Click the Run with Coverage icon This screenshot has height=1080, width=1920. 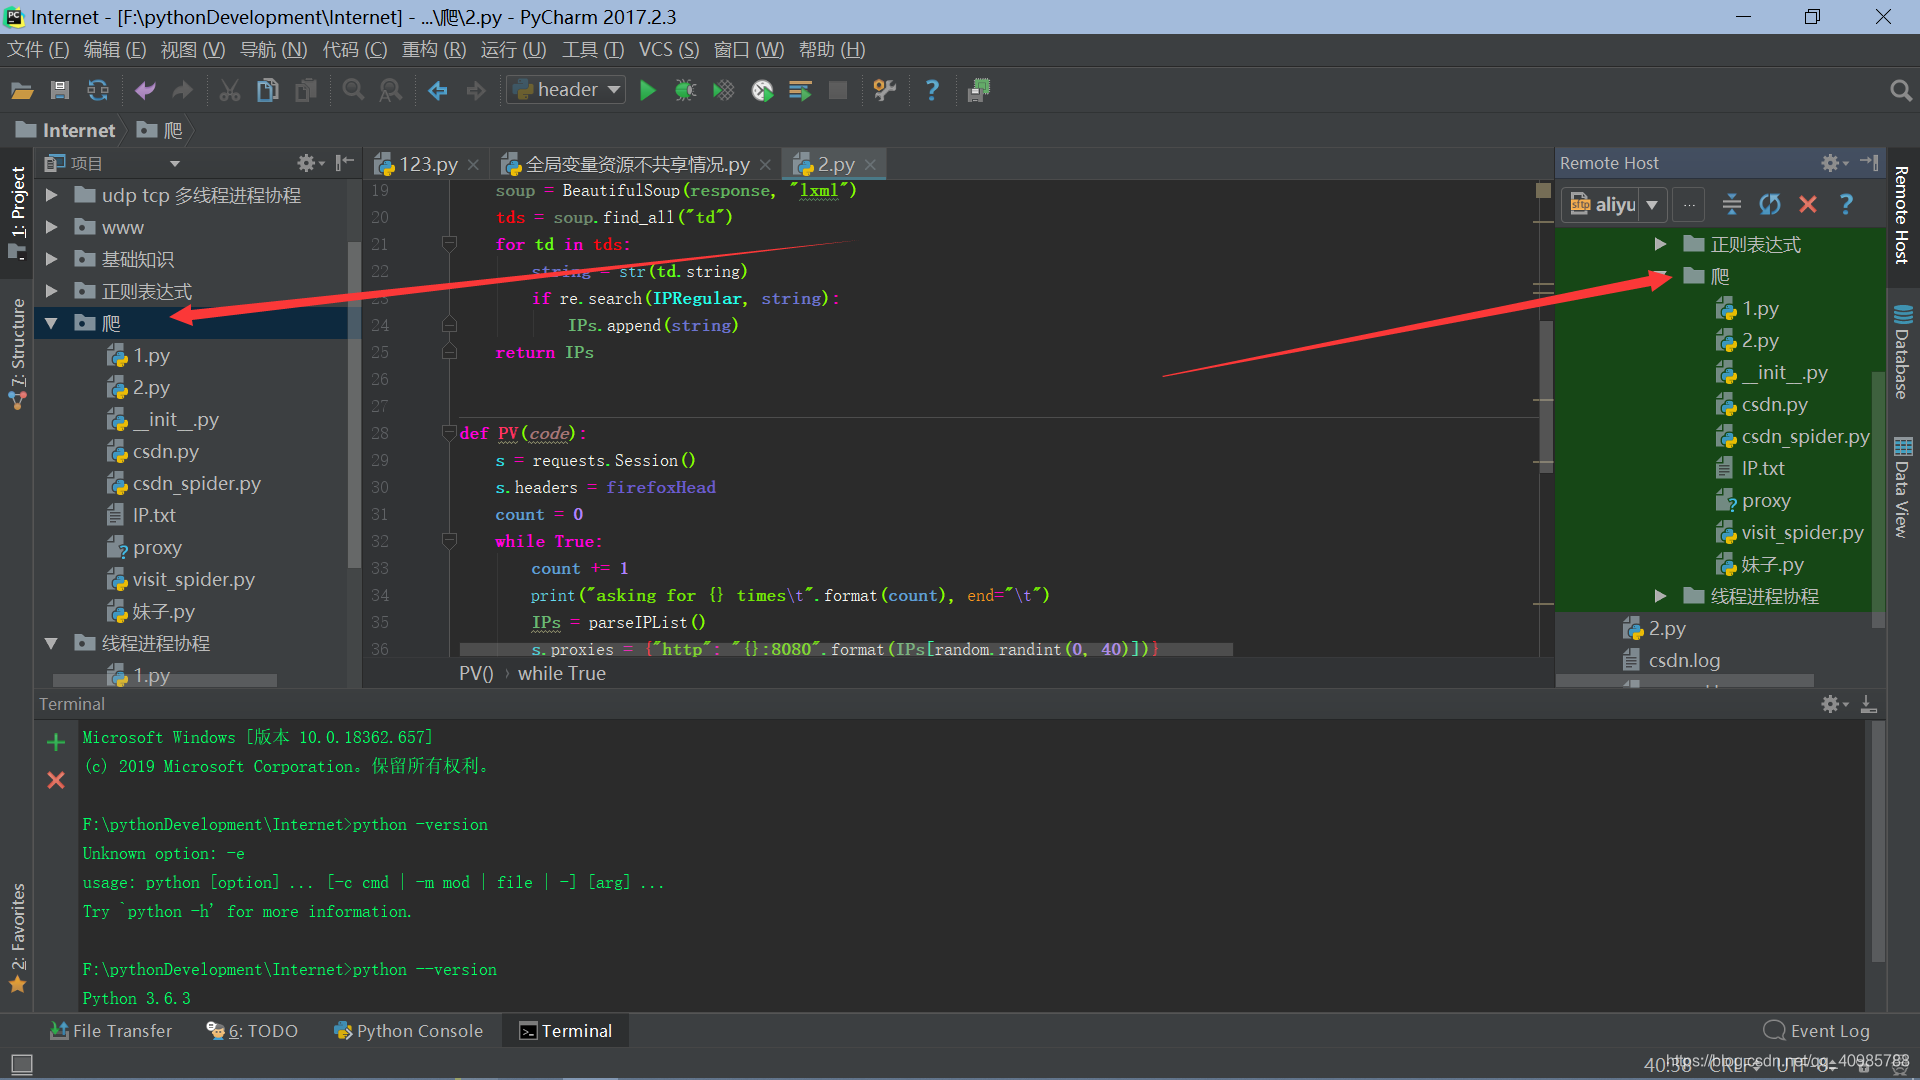pos(723,91)
